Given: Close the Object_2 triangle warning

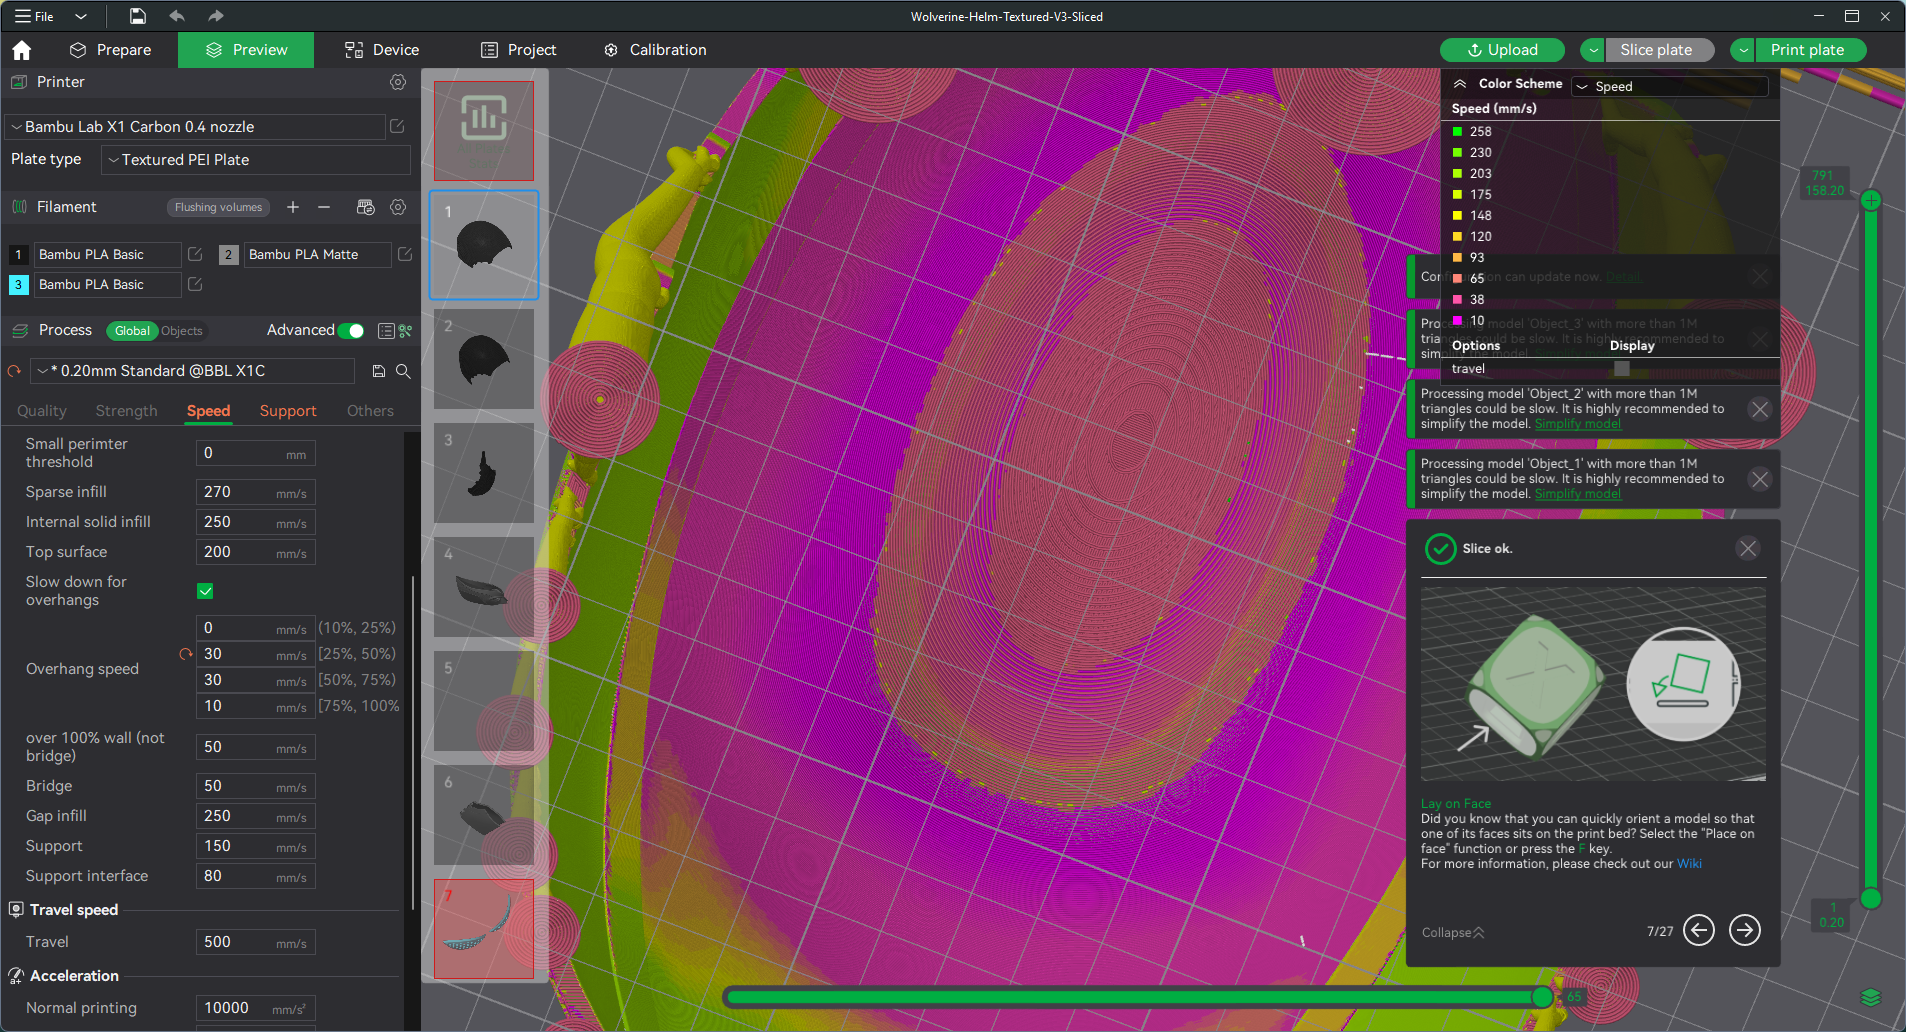Looking at the screenshot, I should [1760, 409].
